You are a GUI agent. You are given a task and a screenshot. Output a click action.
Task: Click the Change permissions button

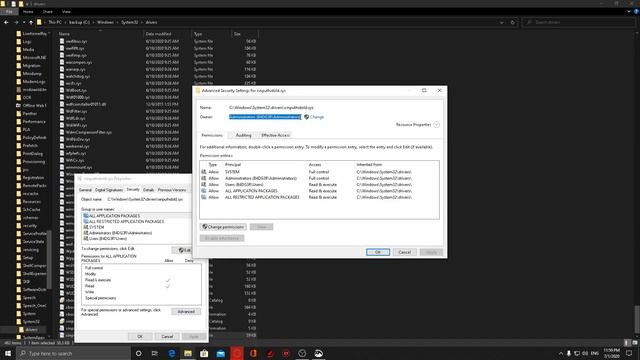(x=223, y=227)
